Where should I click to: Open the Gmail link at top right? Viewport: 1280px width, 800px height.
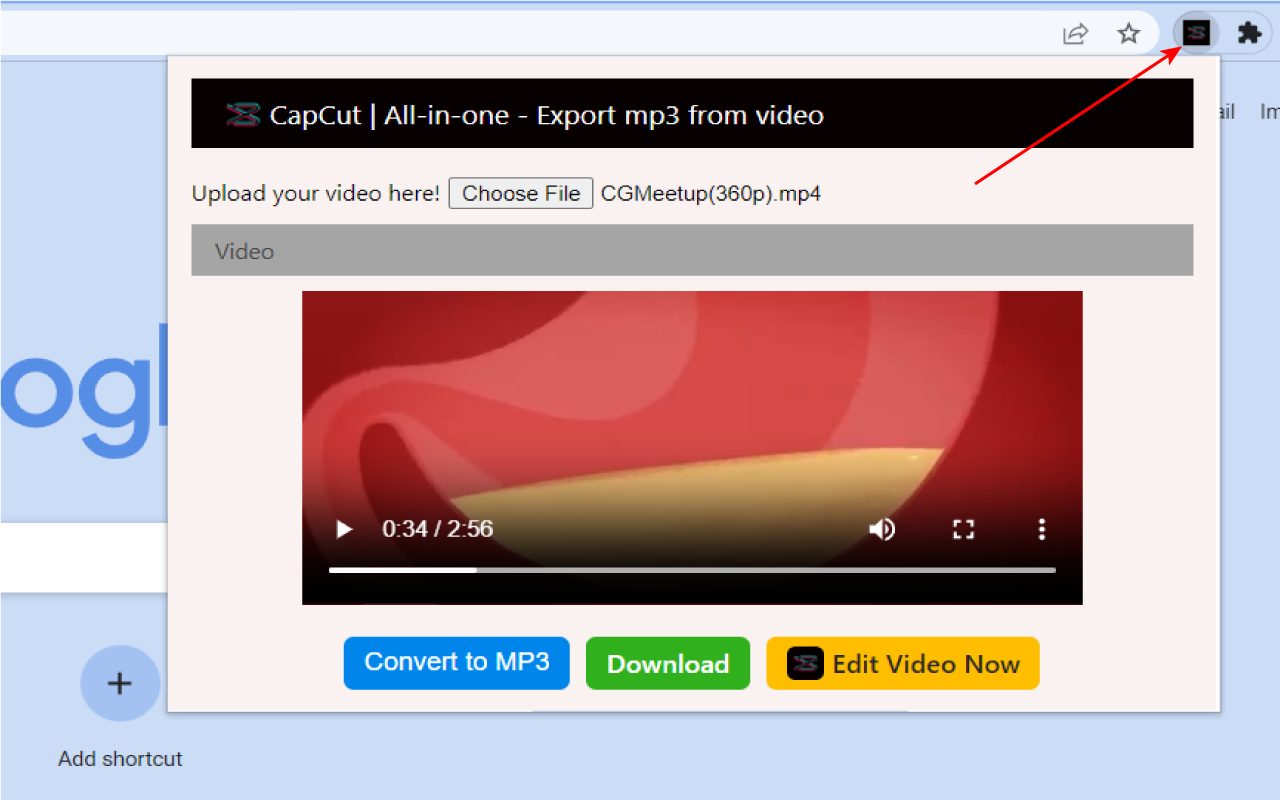tap(1222, 112)
